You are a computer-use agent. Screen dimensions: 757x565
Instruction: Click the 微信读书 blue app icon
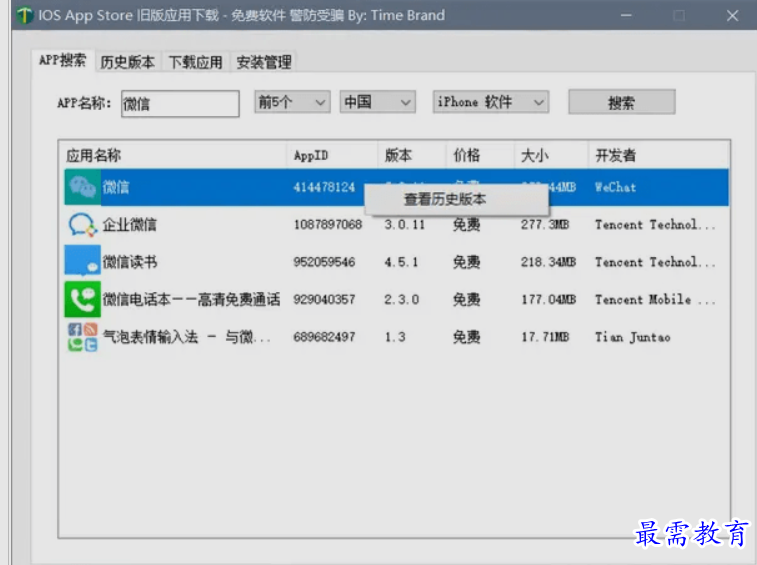(83, 261)
